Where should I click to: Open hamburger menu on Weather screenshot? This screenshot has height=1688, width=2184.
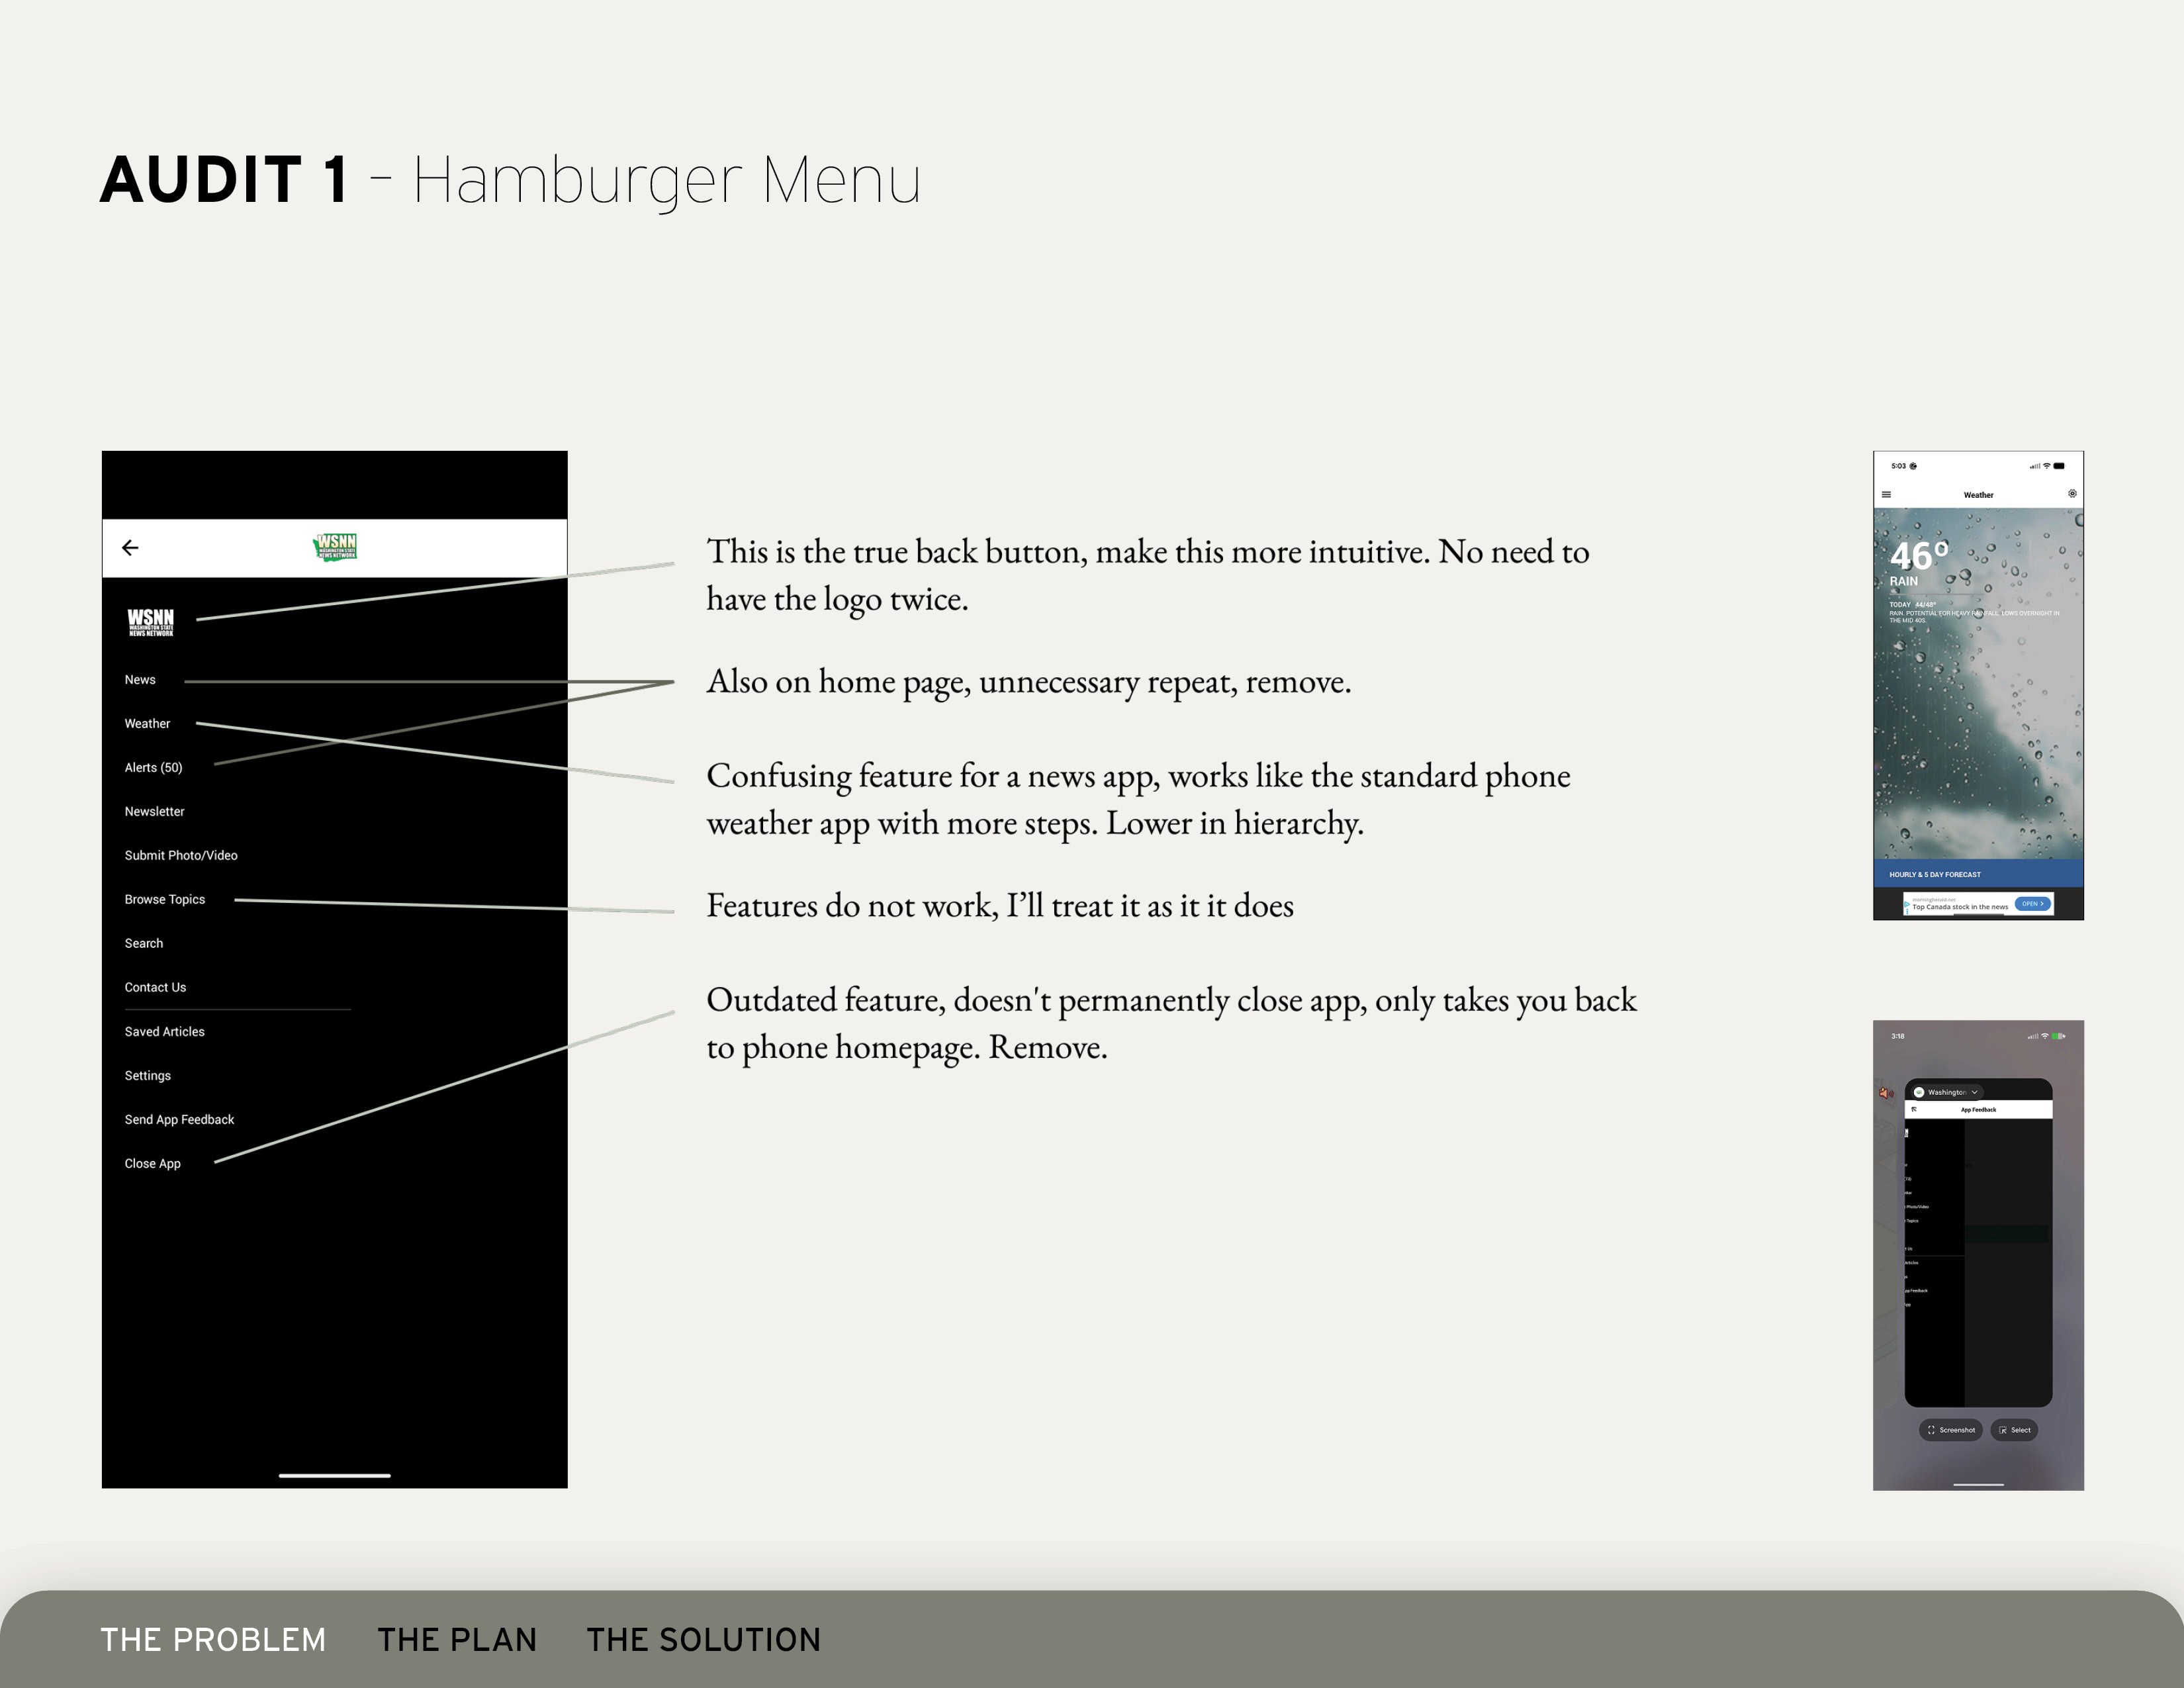click(x=1886, y=495)
